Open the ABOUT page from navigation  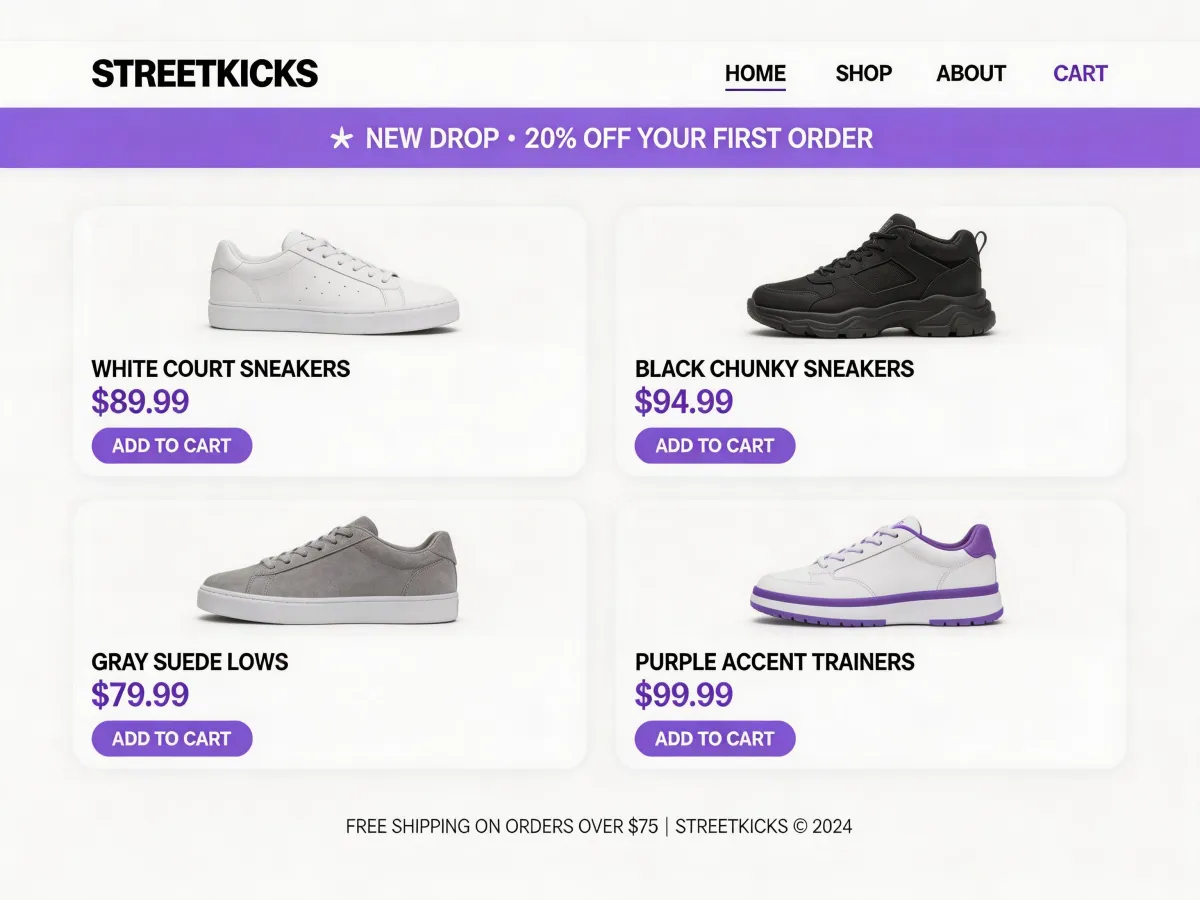(971, 74)
